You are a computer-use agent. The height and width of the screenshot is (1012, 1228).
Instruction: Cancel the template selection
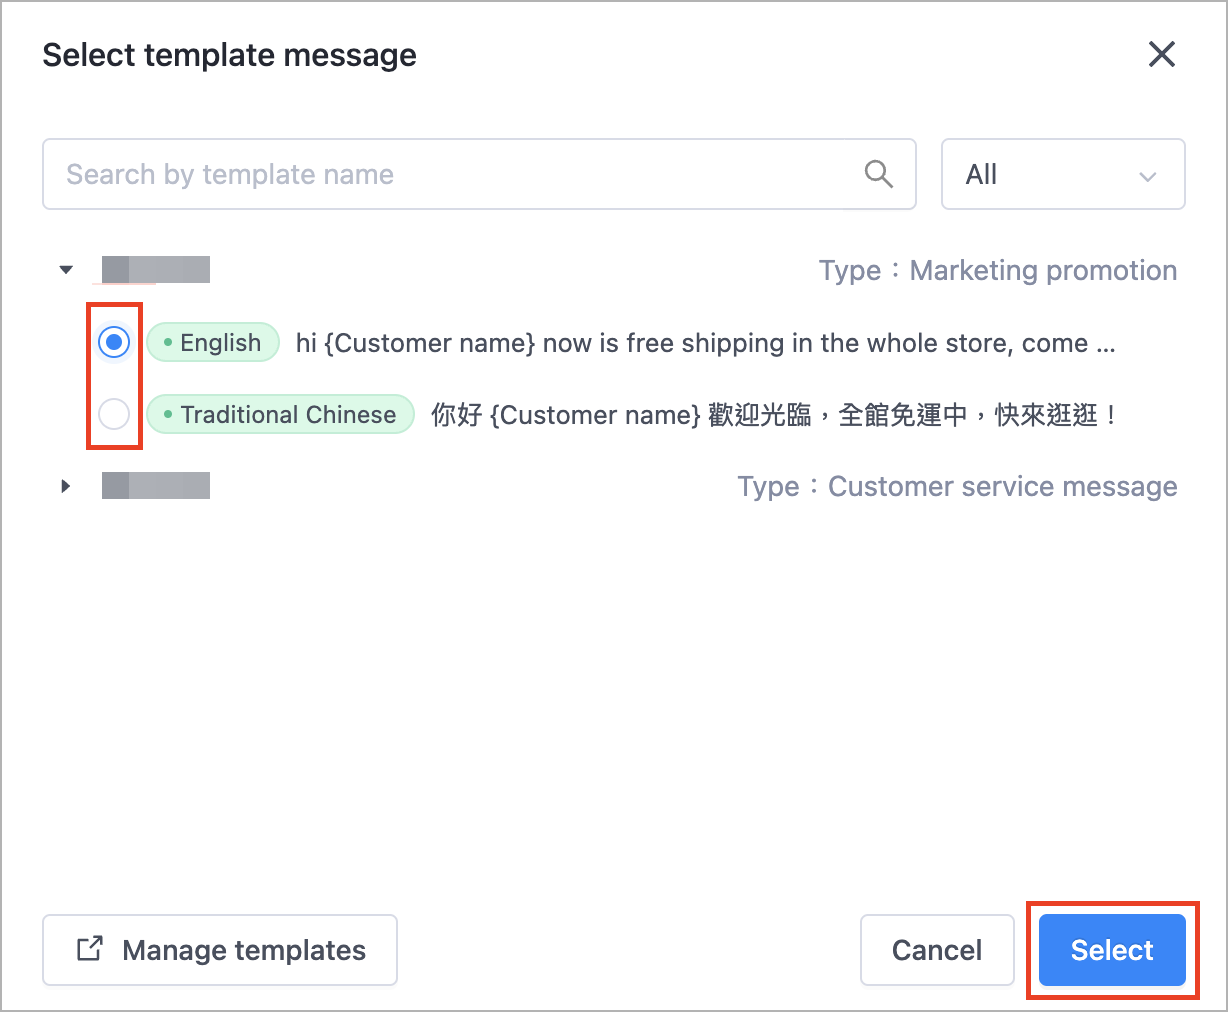[937, 949]
